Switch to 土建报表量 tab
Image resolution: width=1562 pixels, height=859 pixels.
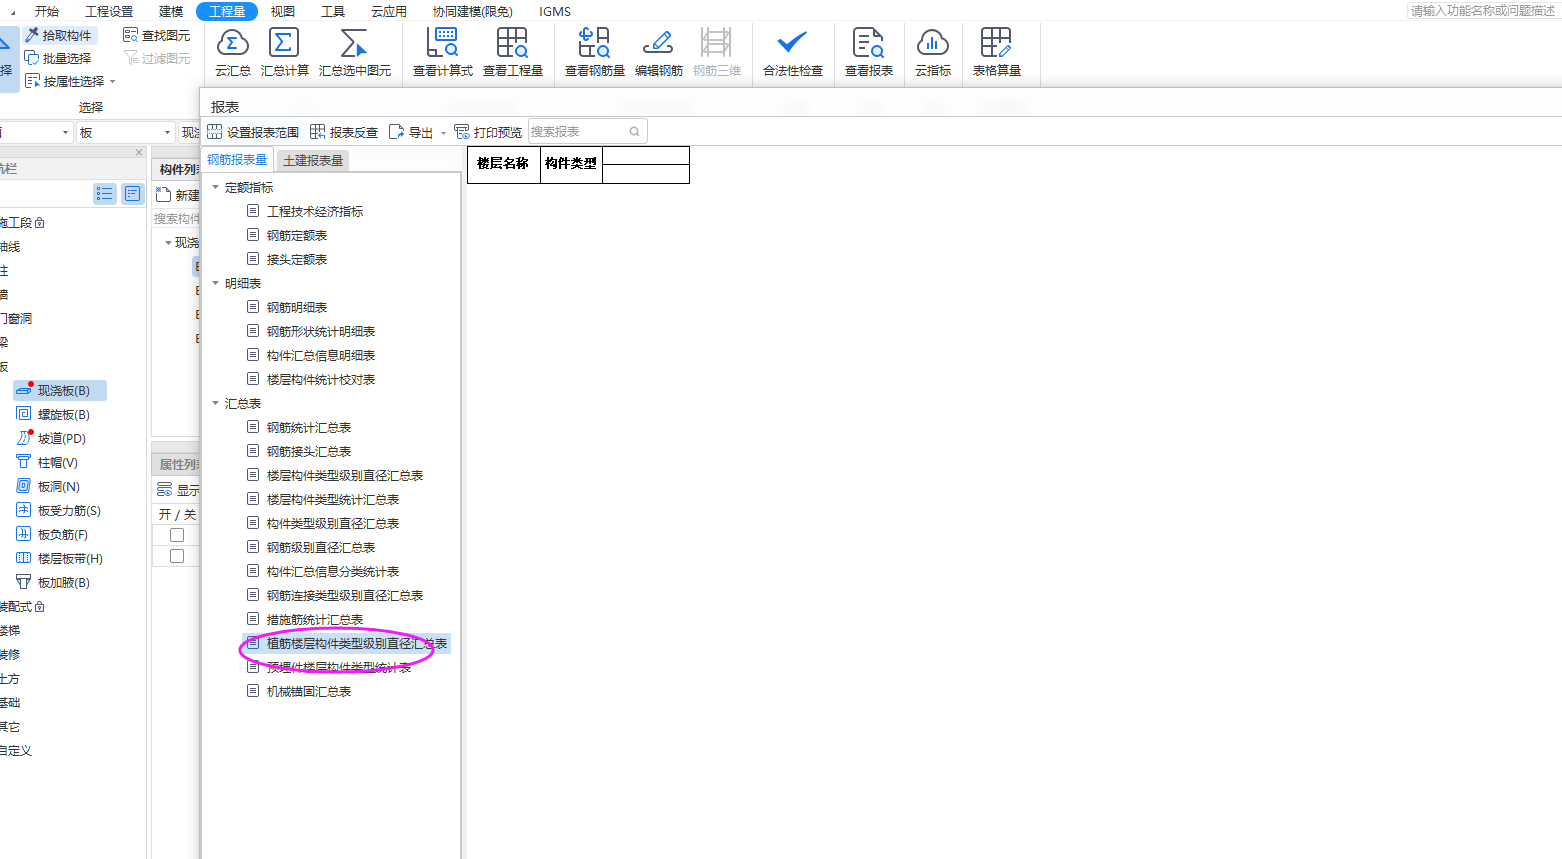(313, 160)
